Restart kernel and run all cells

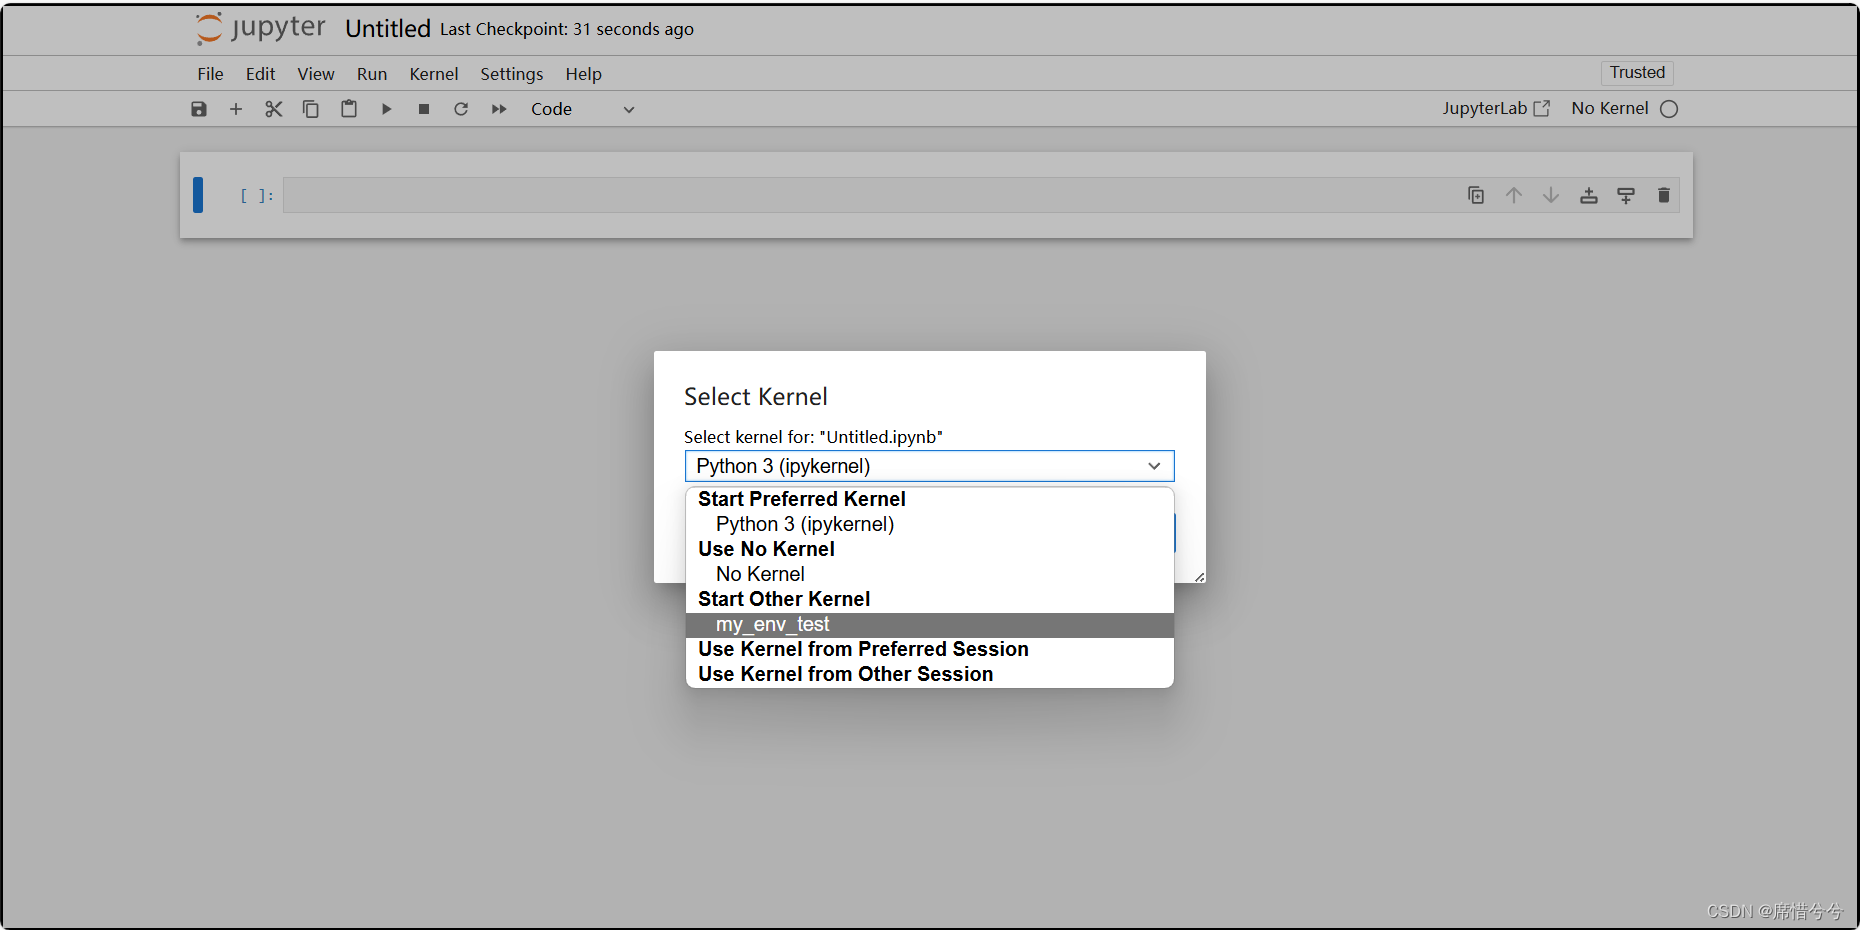(499, 109)
